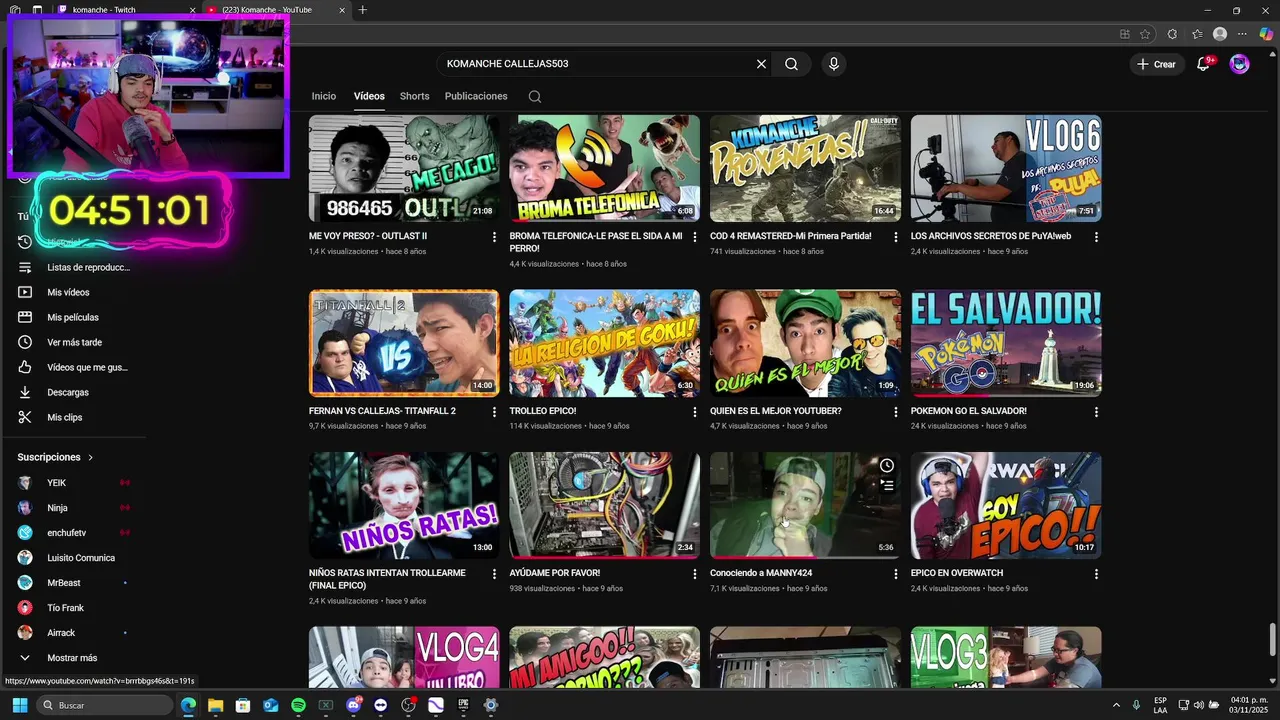Switch to the Inicio channel tab
Image resolution: width=1280 pixels, height=720 pixels.
coord(324,96)
